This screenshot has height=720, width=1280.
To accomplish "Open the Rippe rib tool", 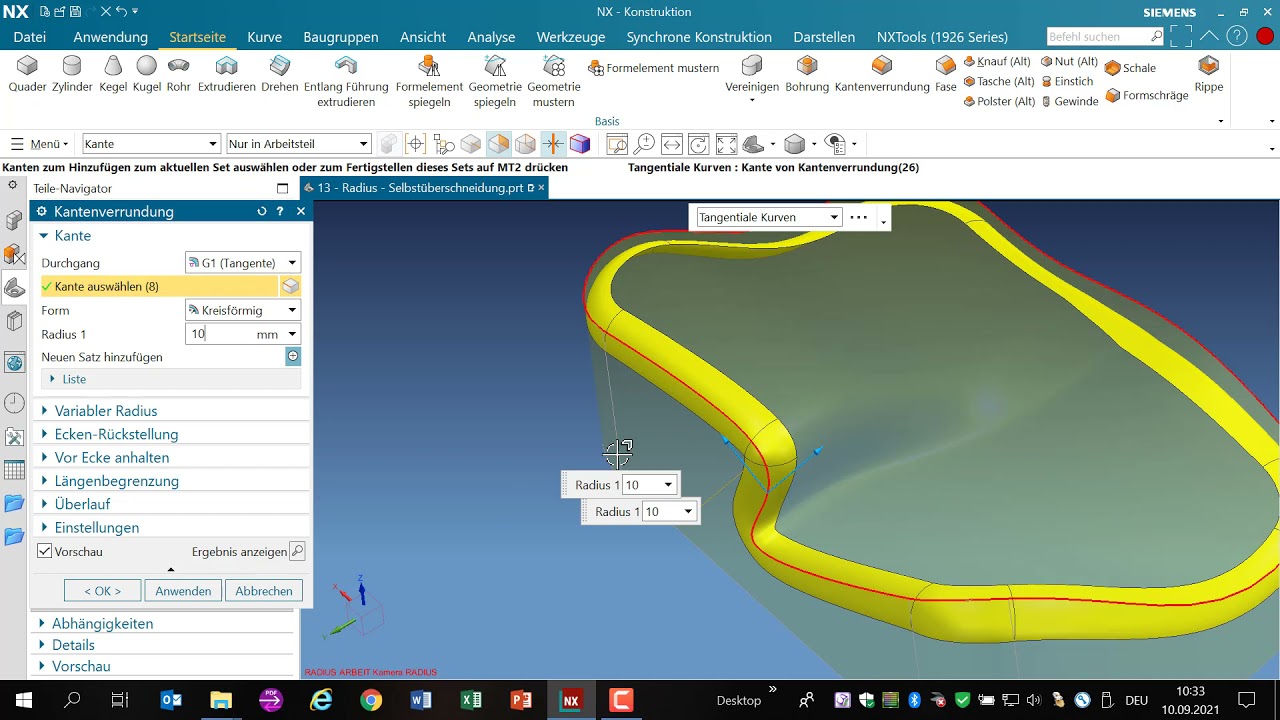I will (x=1209, y=74).
